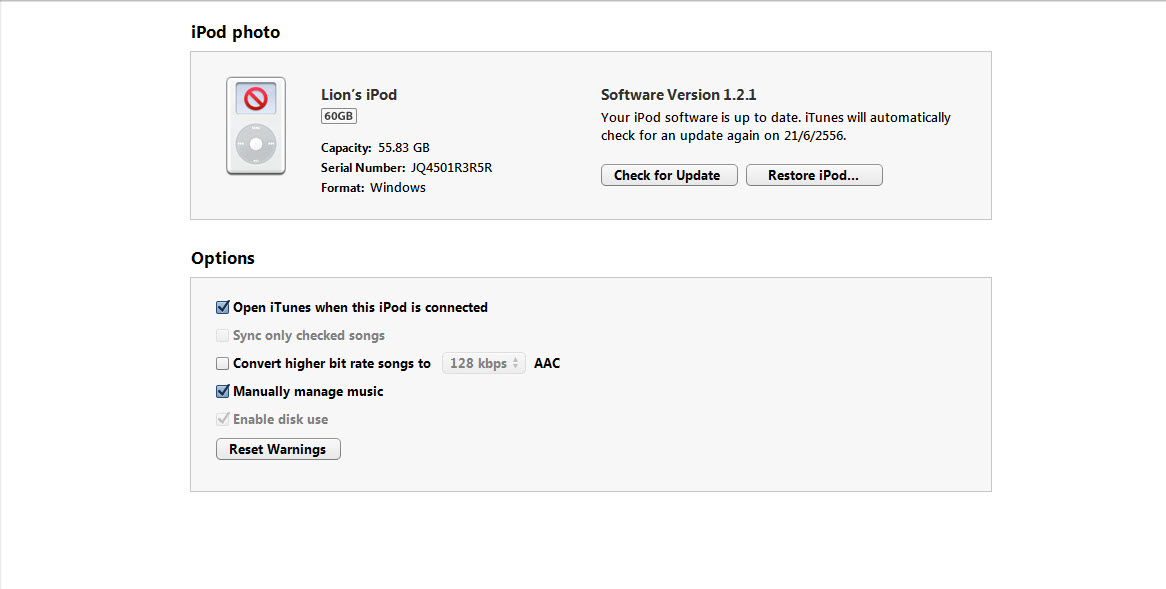Viewport: 1166px width, 589px height.
Task: Click the Reset Warnings button
Action: pyautogui.click(x=278, y=450)
